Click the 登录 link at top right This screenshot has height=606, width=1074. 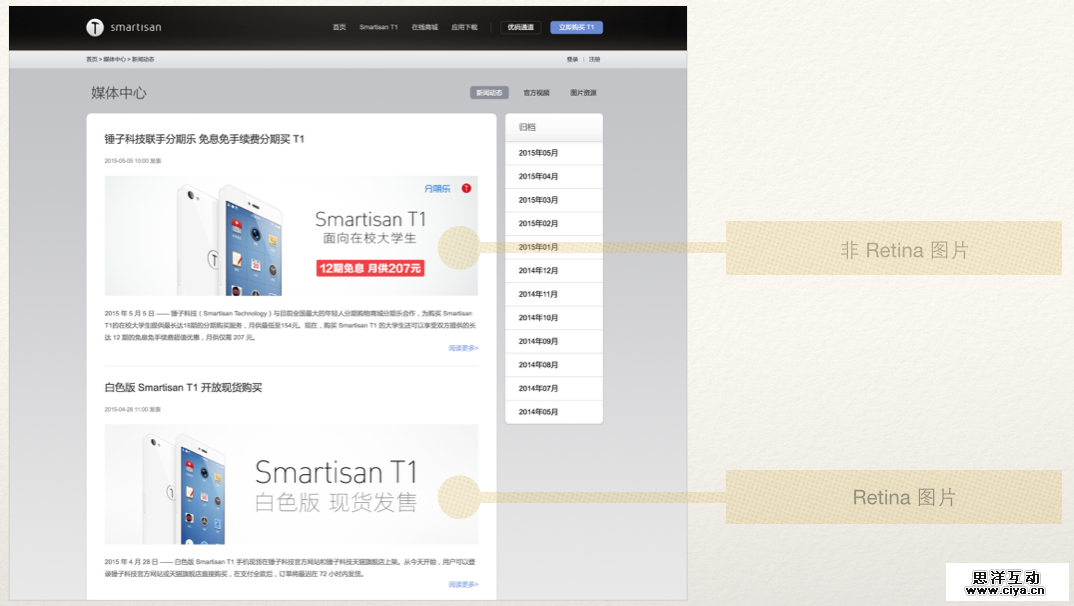pos(570,59)
